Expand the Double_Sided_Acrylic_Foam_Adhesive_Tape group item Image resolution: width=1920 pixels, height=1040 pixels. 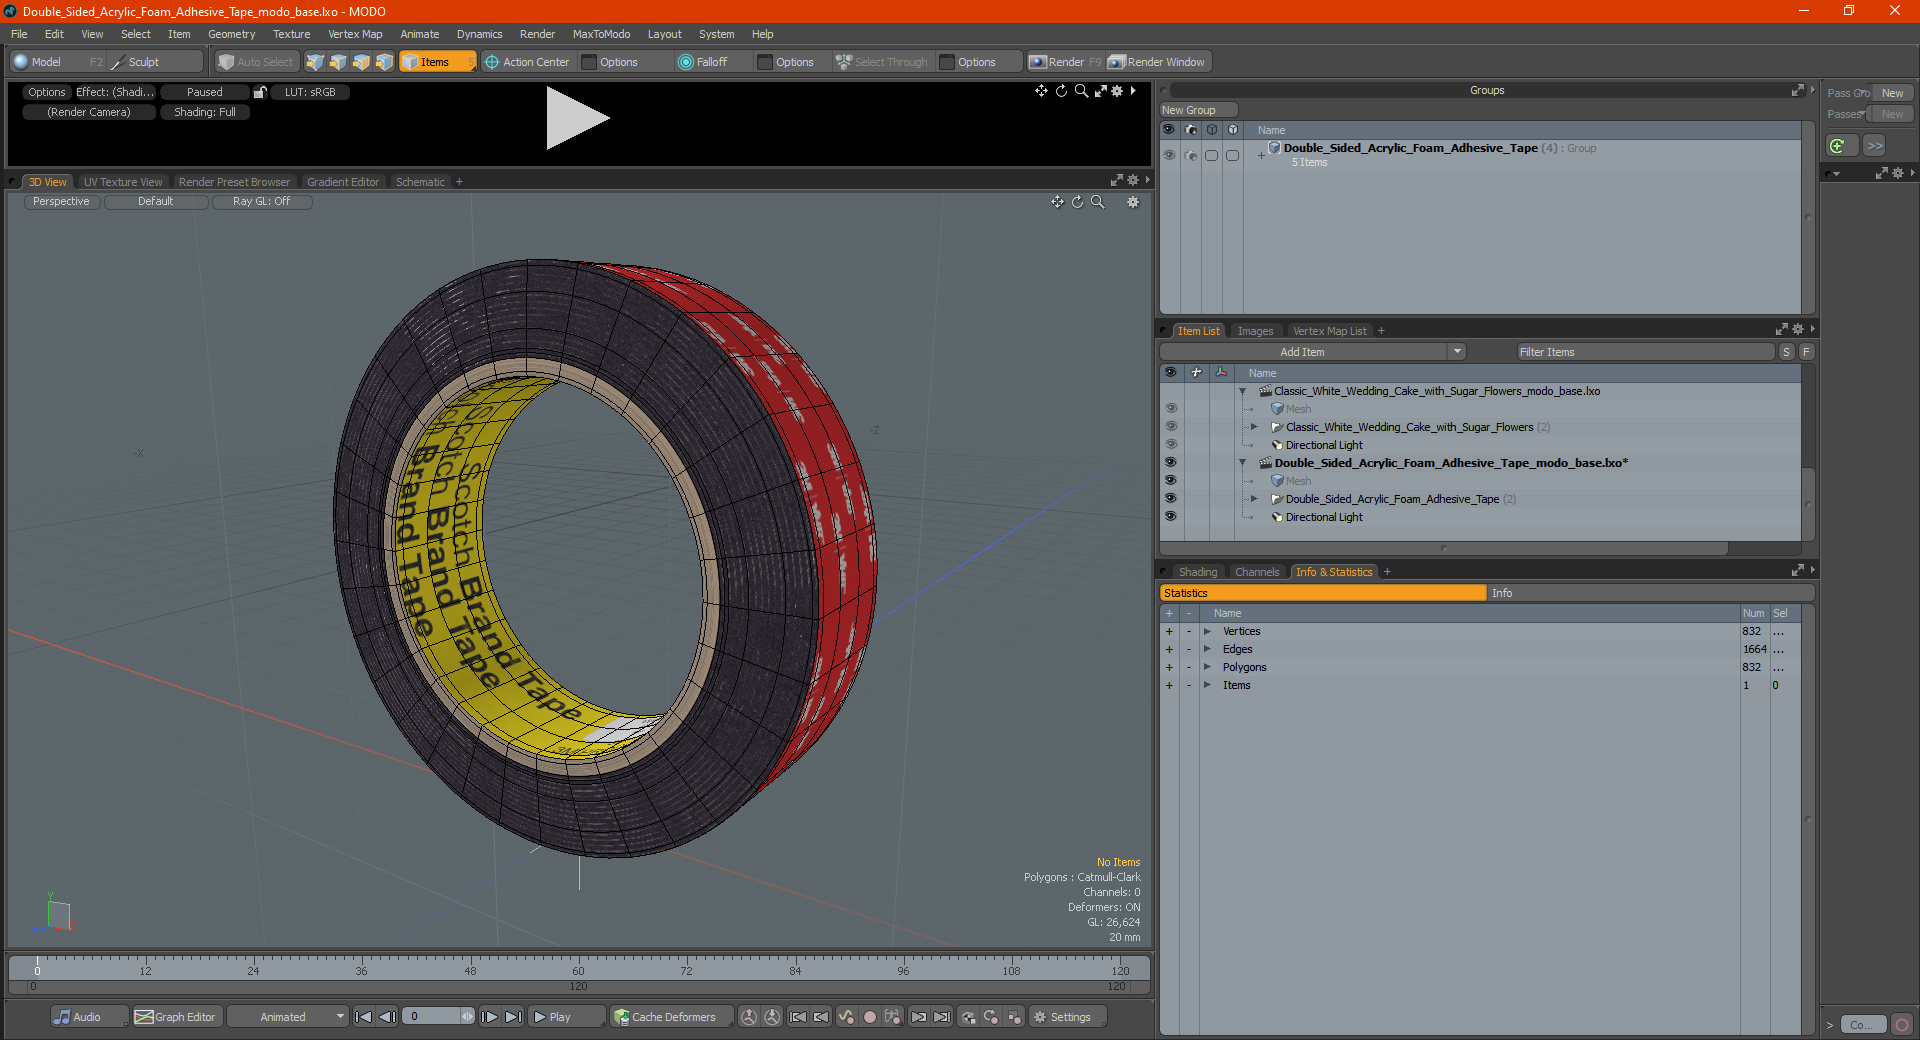(1254, 499)
